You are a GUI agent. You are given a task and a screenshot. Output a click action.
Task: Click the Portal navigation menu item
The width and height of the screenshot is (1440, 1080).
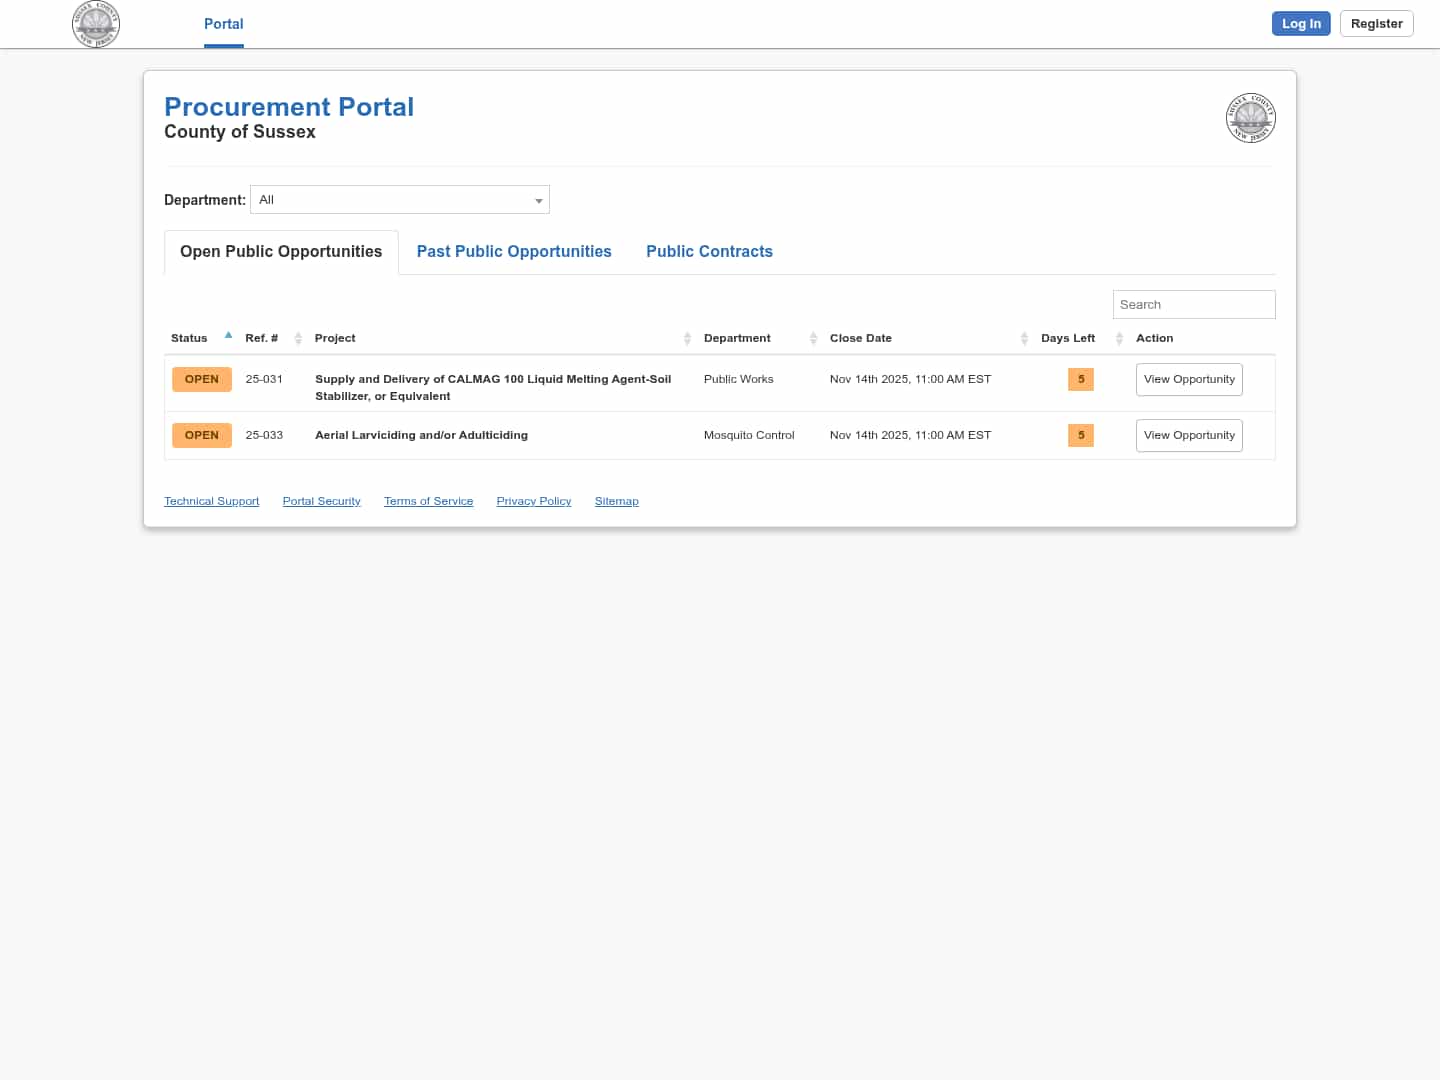pyautogui.click(x=223, y=24)
